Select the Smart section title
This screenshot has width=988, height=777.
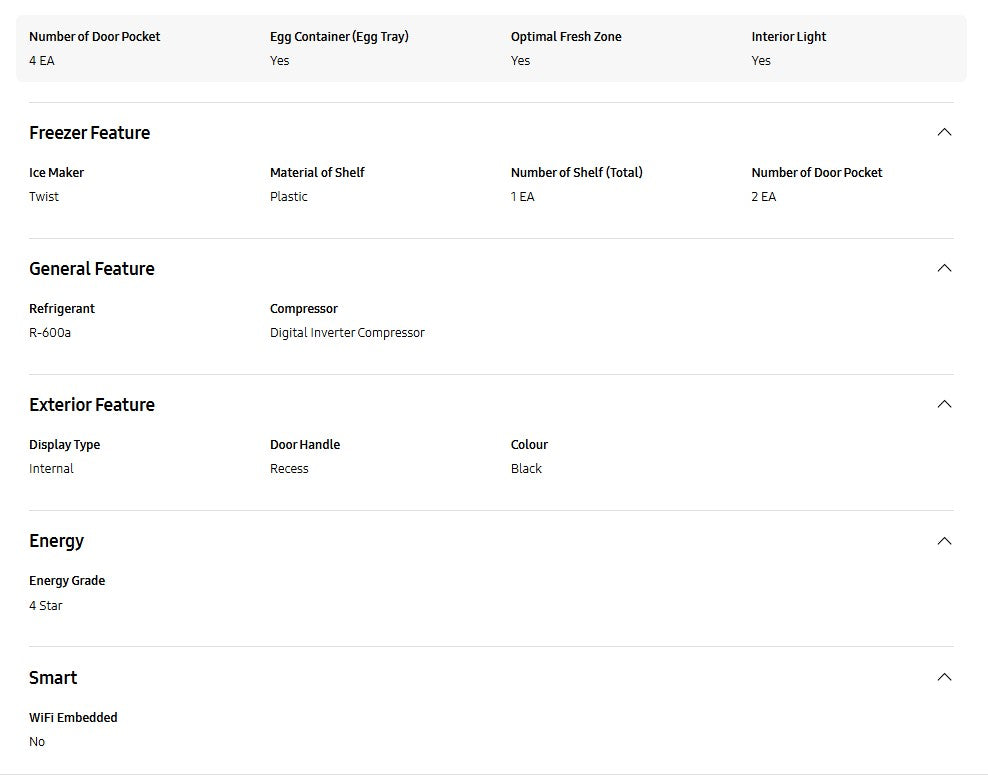coord(53,678)
